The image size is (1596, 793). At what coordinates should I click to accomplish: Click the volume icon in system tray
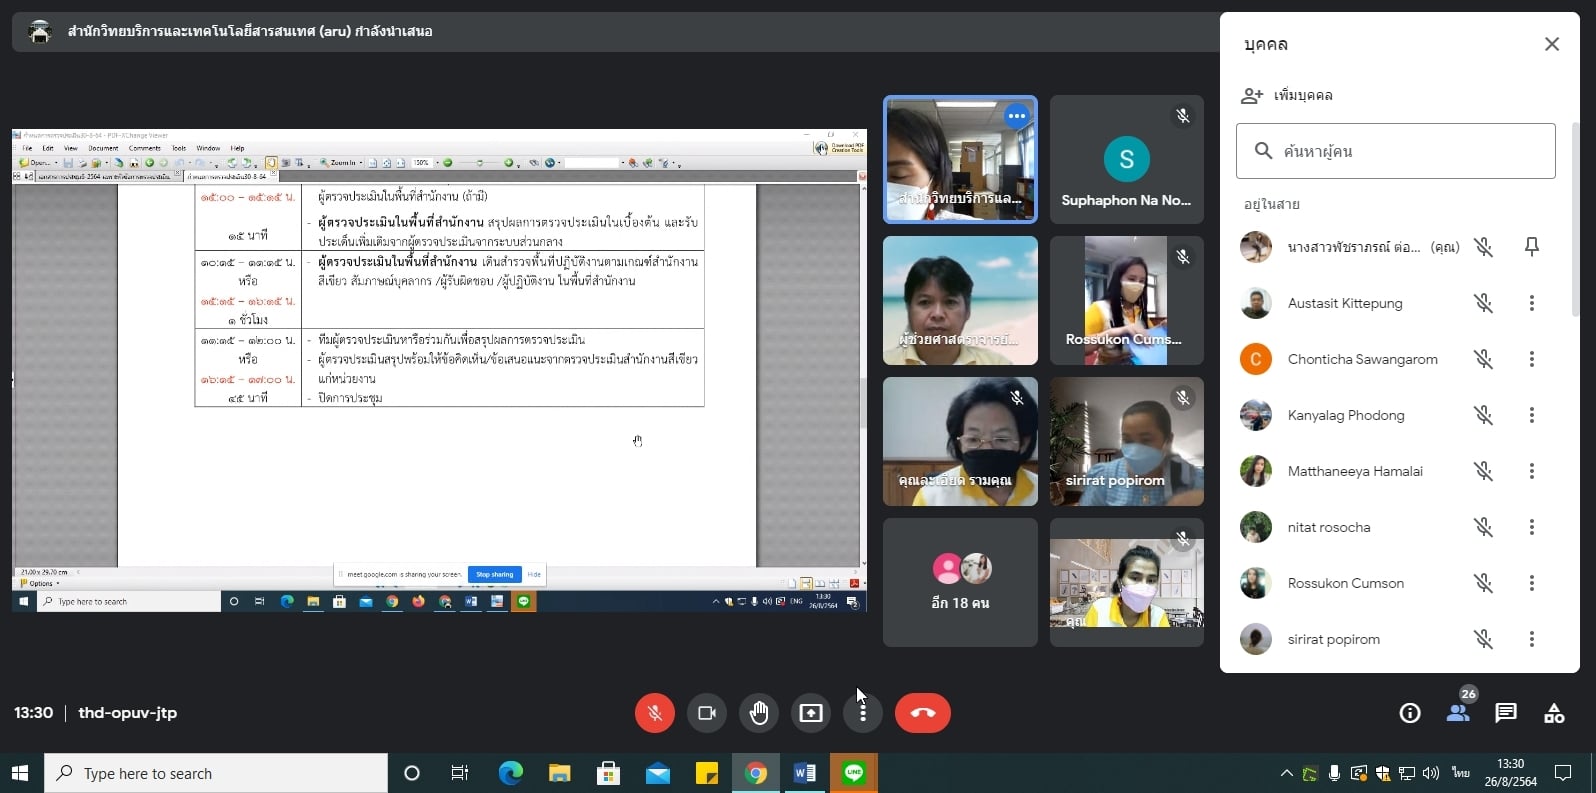coord(1431,773)
